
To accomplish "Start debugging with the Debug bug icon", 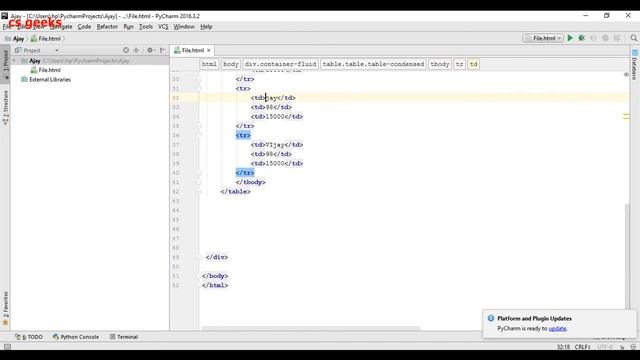I will click(582, 38).
